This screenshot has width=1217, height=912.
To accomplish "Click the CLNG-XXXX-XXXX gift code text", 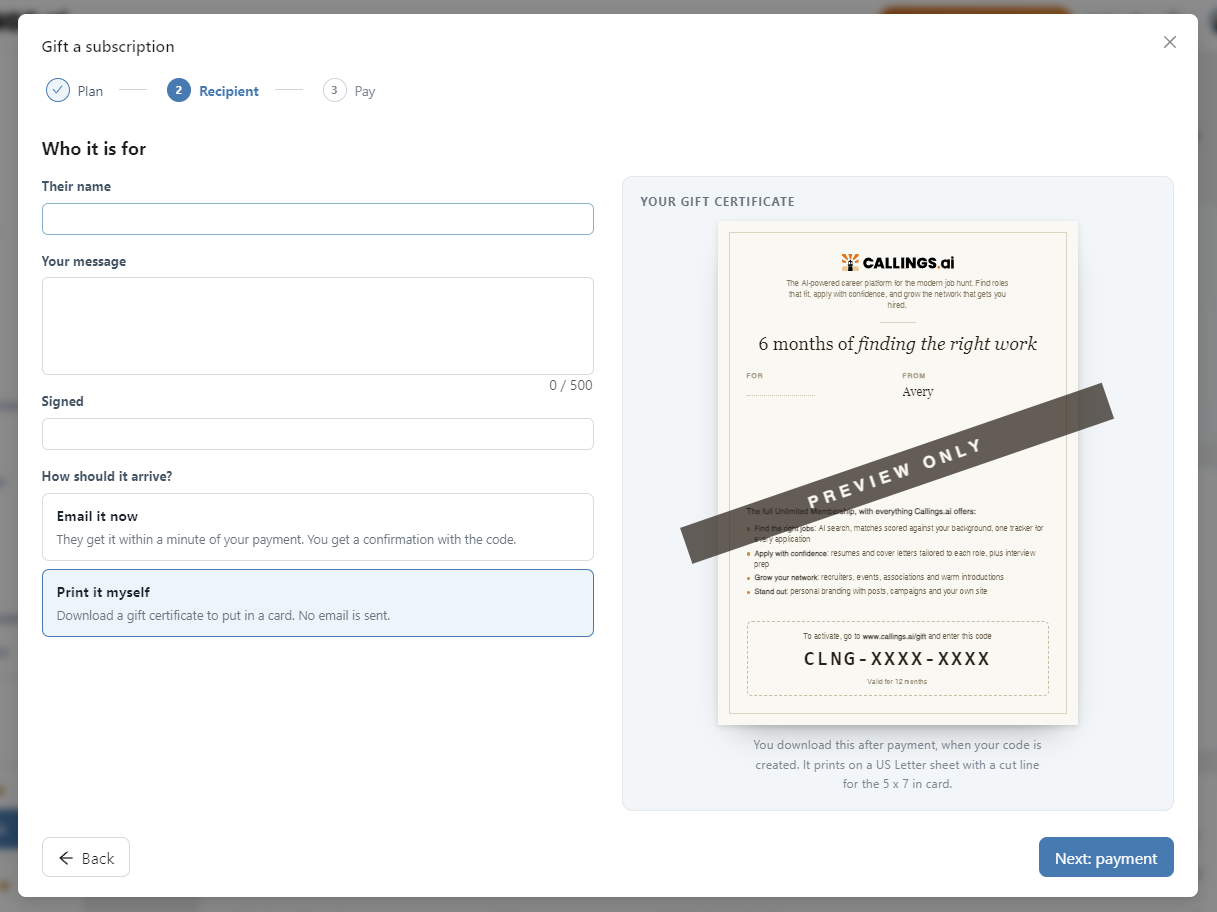I will click(x=898, y=659).
